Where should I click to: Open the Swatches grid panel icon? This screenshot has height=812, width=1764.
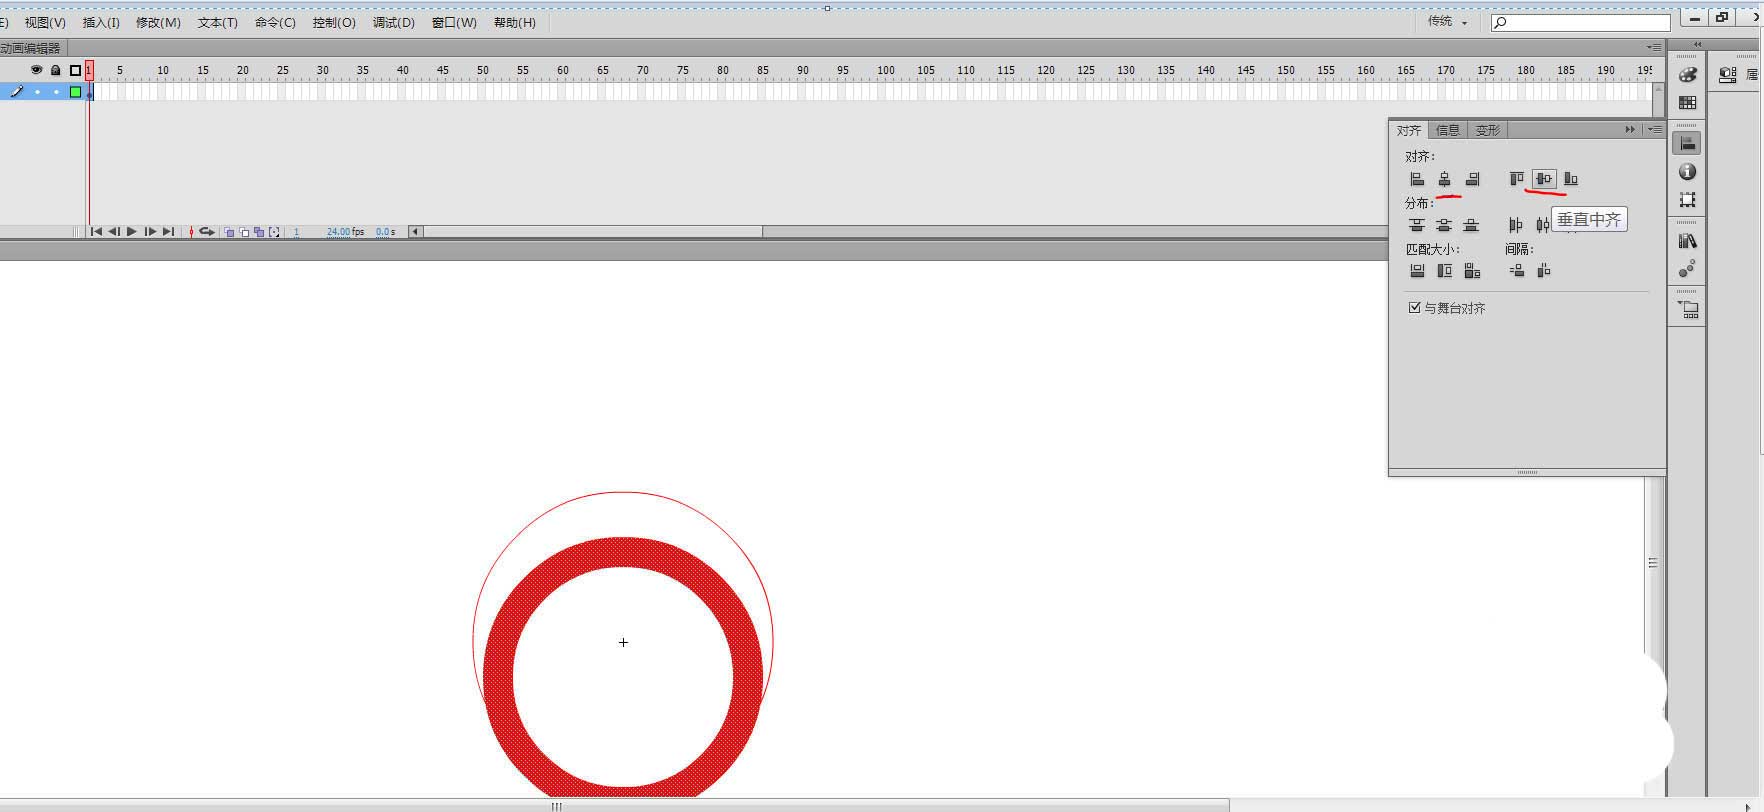(1688, 102)
